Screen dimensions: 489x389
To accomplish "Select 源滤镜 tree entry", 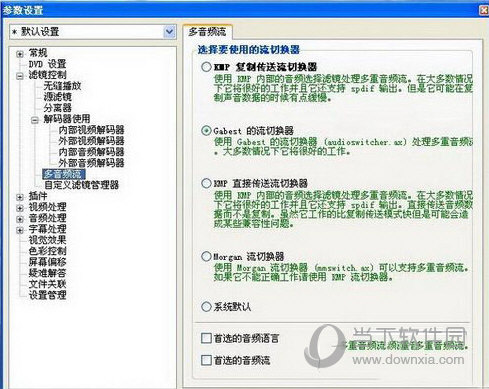I will point(58,97).
